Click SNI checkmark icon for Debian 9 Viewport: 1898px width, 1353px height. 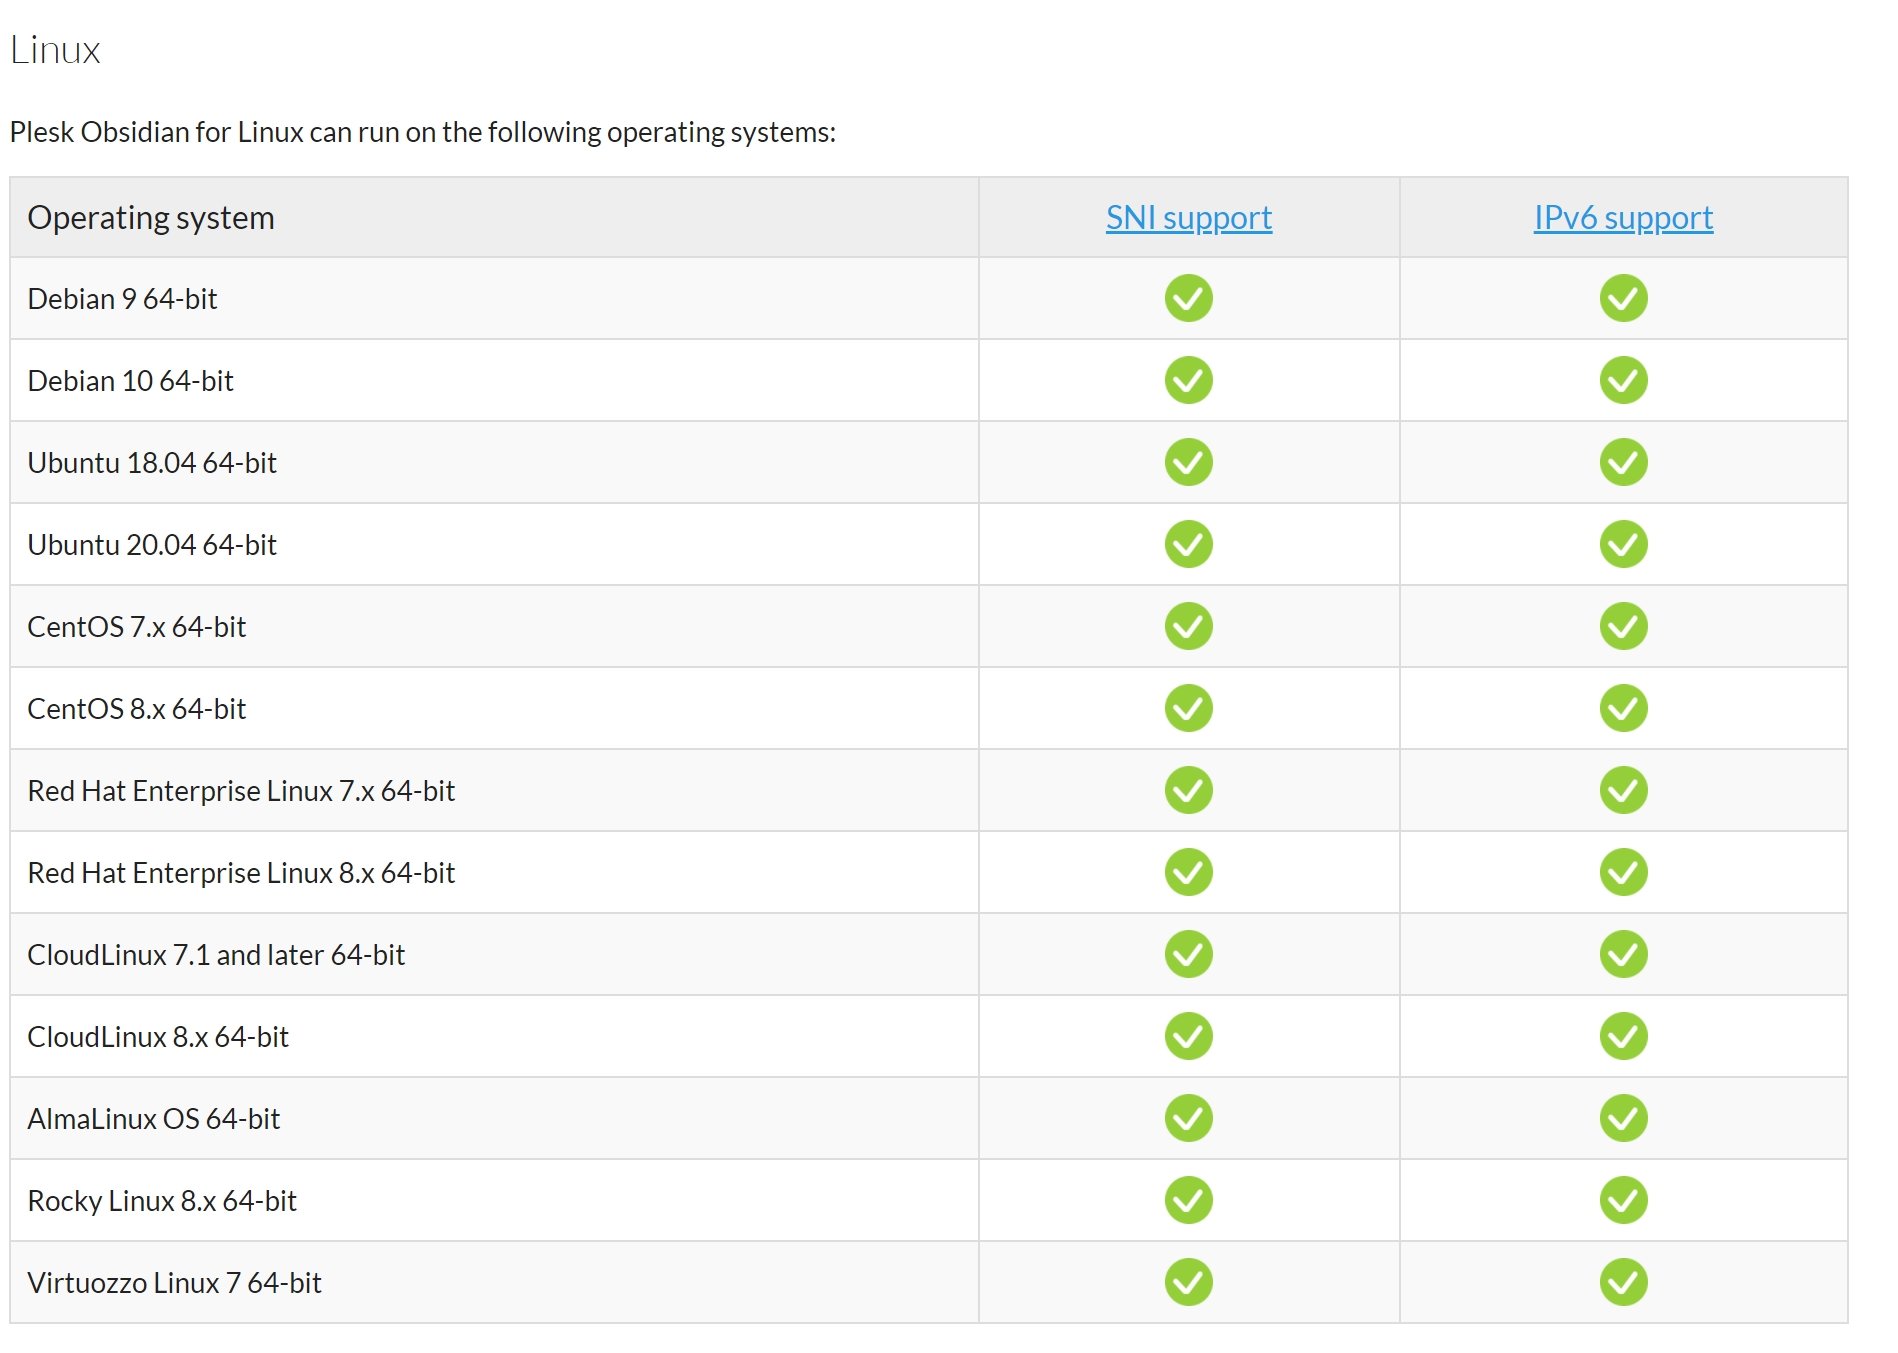[x=1188, y=298]
